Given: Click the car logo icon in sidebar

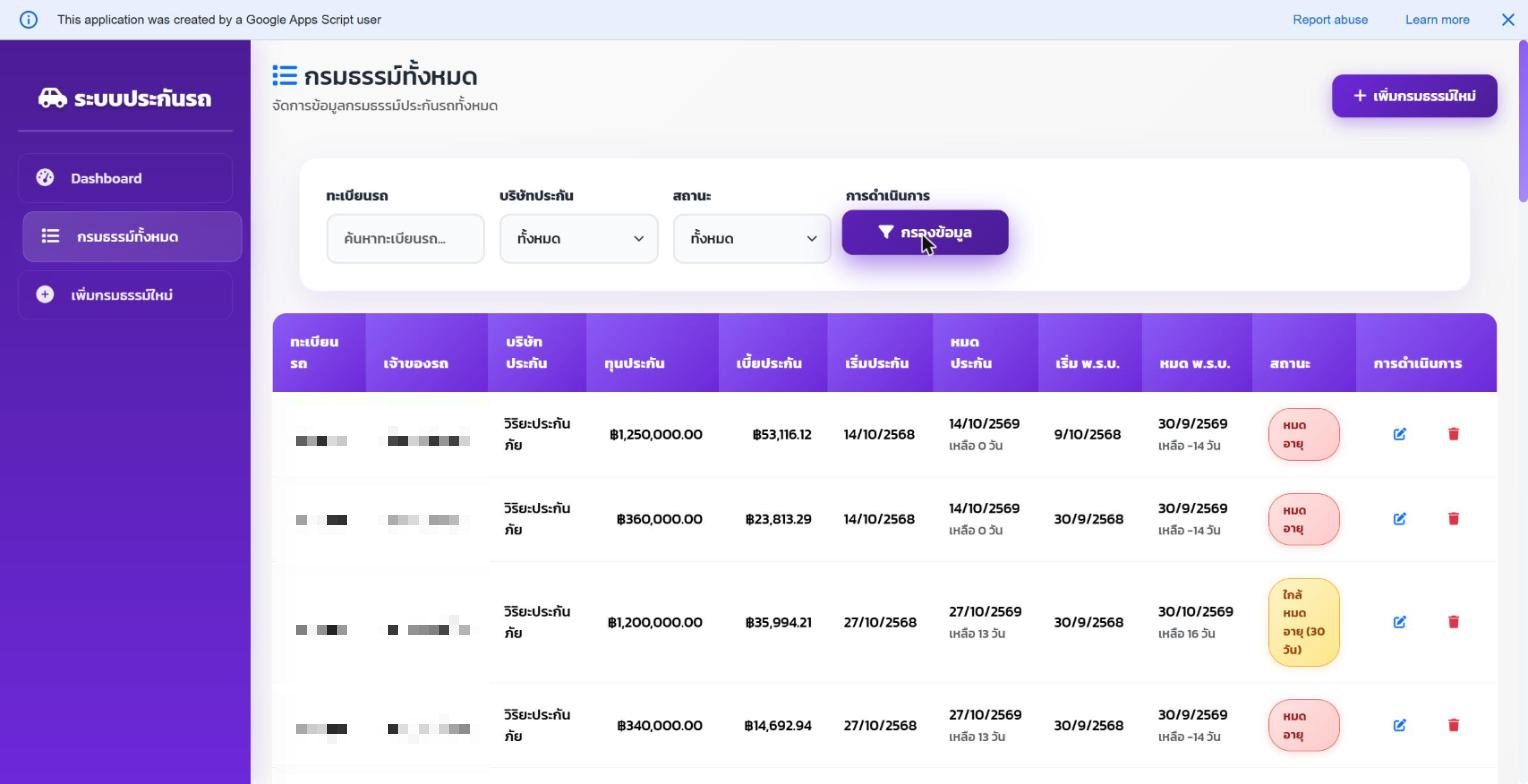Looking at the screenshot, I should tap(52, 98).
